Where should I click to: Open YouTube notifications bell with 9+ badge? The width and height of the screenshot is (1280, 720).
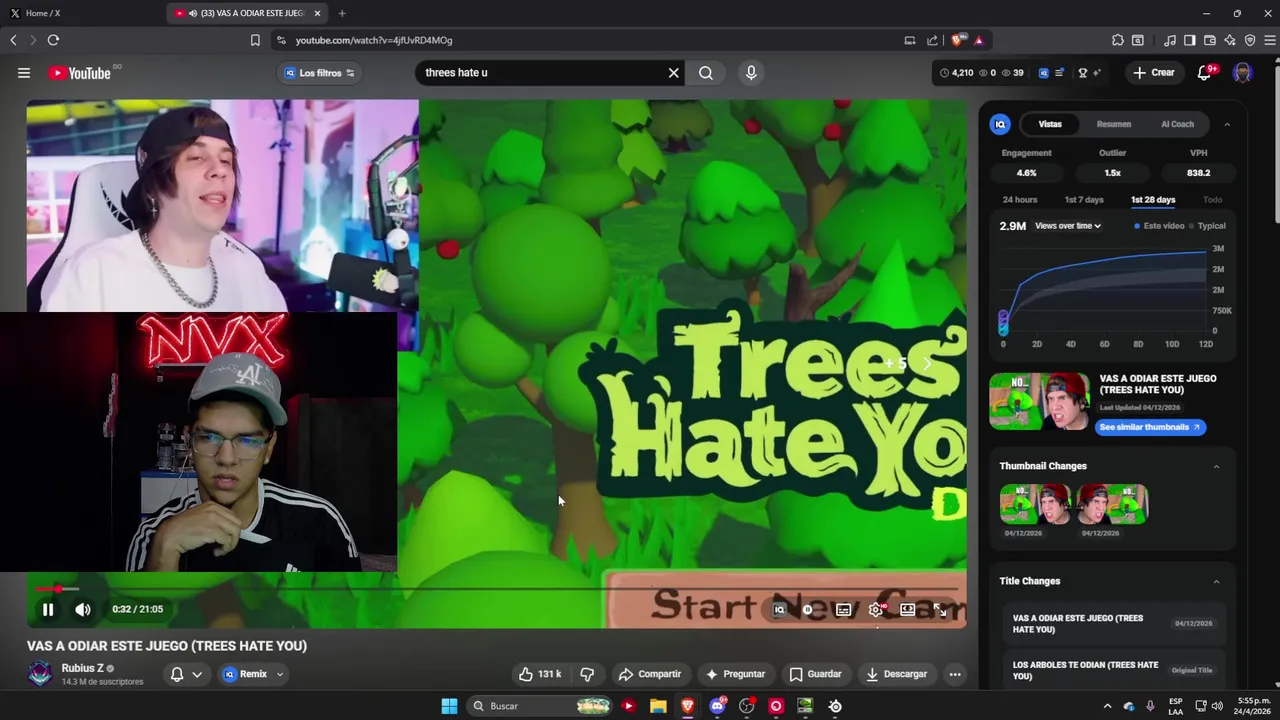[x=1205, y=73]
